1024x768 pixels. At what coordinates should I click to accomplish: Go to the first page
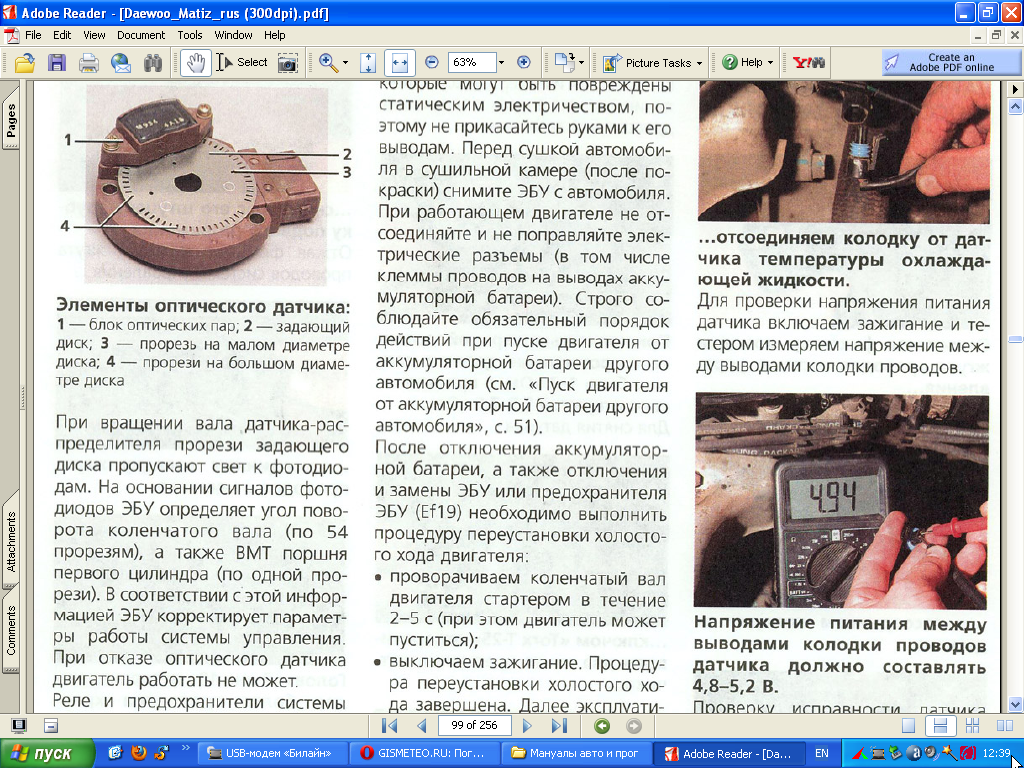pyautogui.click(x=390, y=726)
